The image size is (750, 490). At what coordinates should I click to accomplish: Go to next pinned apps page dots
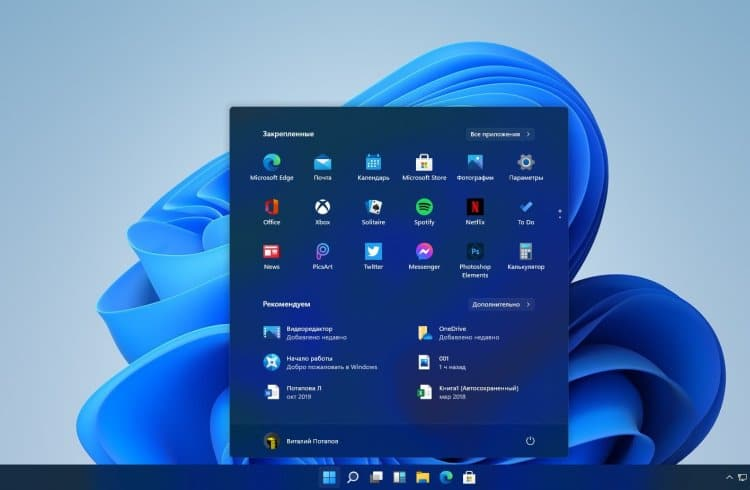point(560,214)
